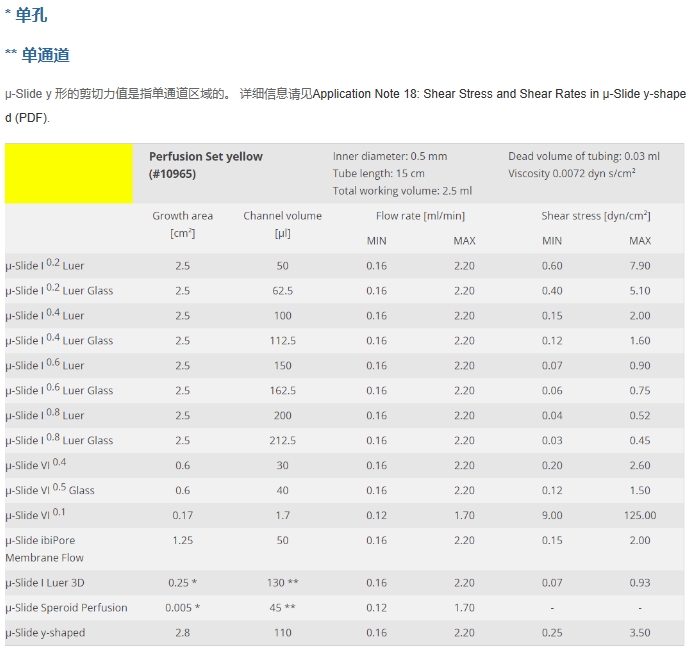Click the yellow perfusion set color block
This screenshot has height=657, width=691.
(x=69, y=174)
